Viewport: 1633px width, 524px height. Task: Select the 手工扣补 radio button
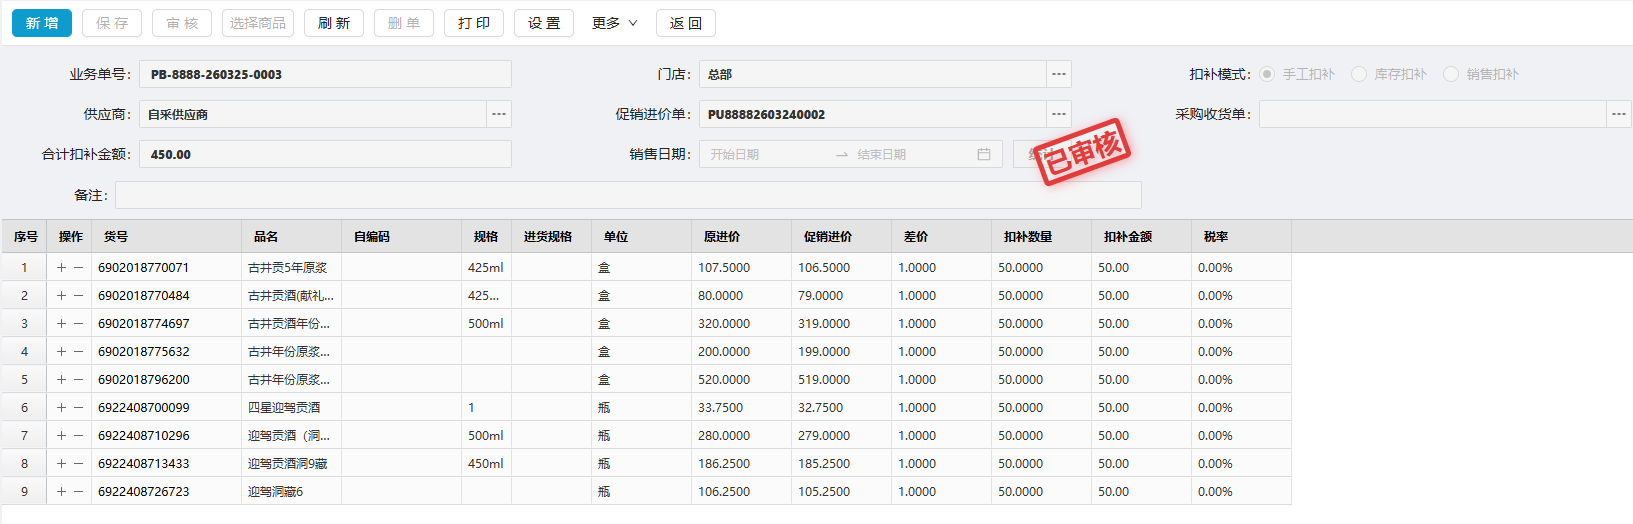pos(1267,74)
